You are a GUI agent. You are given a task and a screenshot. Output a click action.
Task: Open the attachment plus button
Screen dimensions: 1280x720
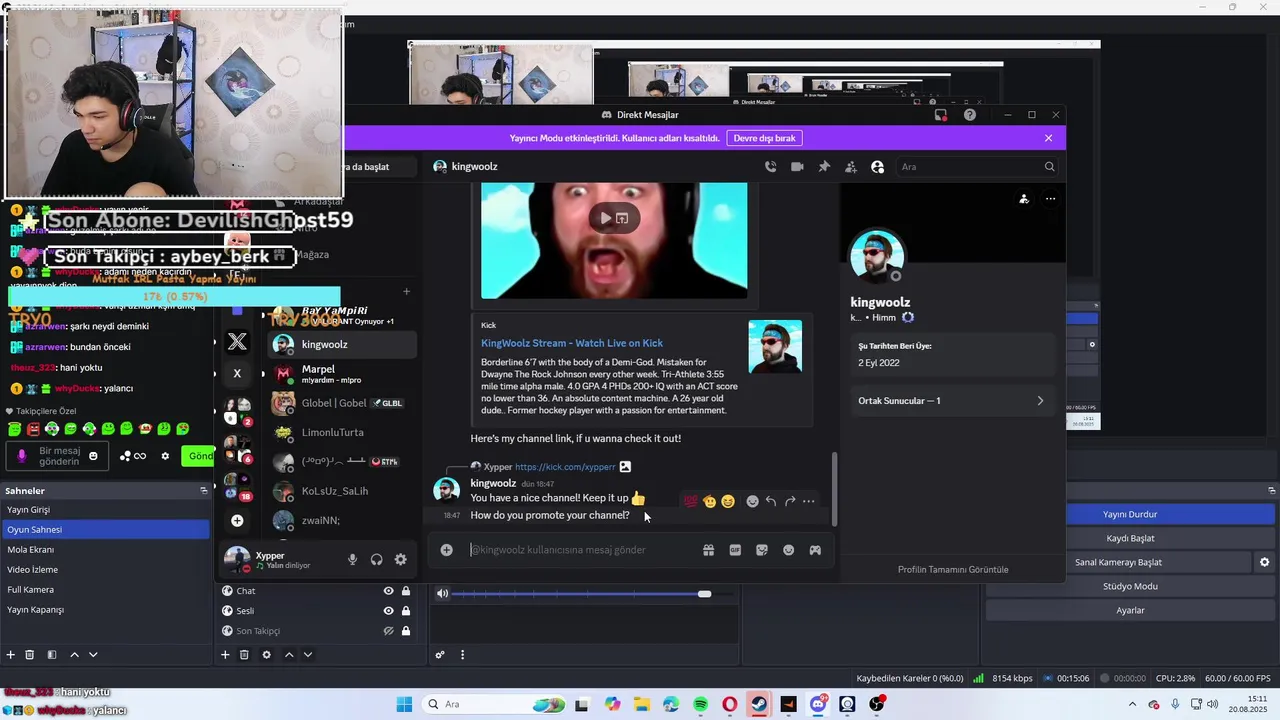[447, 550]
